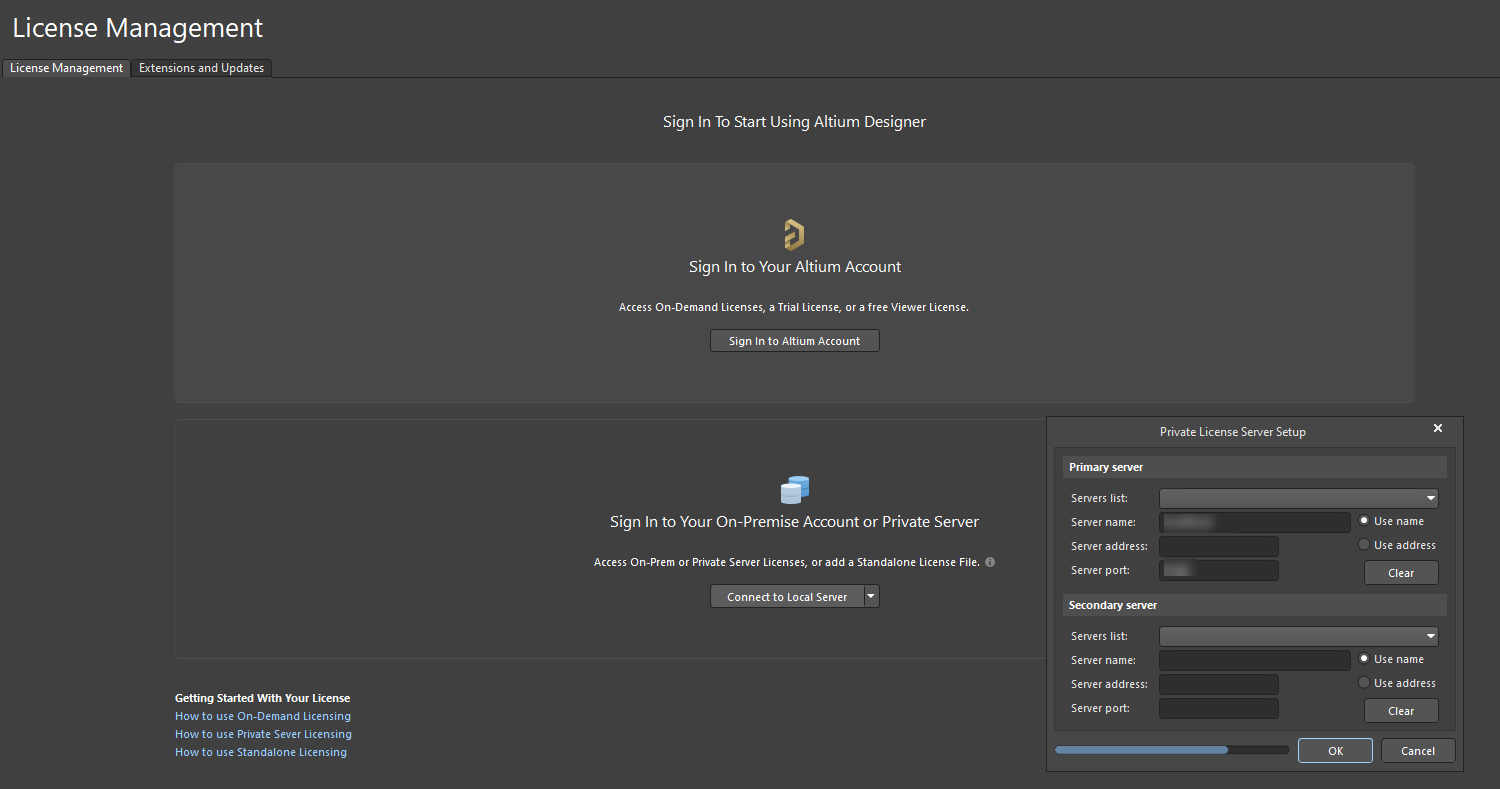Open the Secondary server Servers list dropdown
Screen dimensions: 1500x789
(x=1299, y=636)
